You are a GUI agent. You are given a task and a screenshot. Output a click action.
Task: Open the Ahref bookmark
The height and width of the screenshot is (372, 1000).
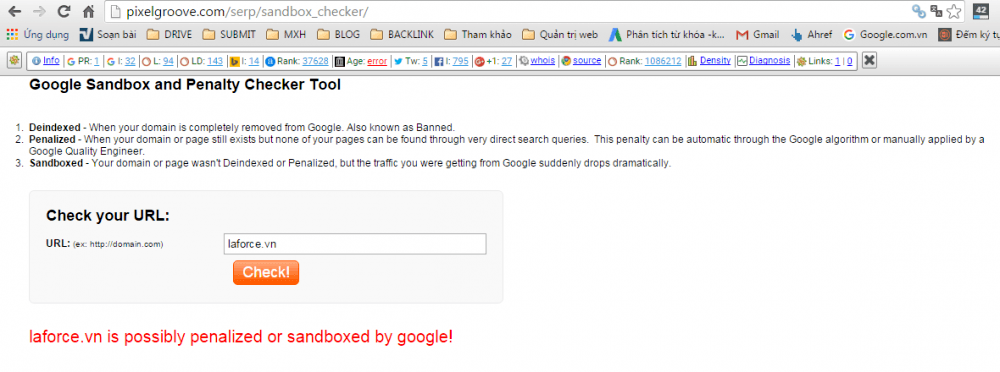coord(811,34)
